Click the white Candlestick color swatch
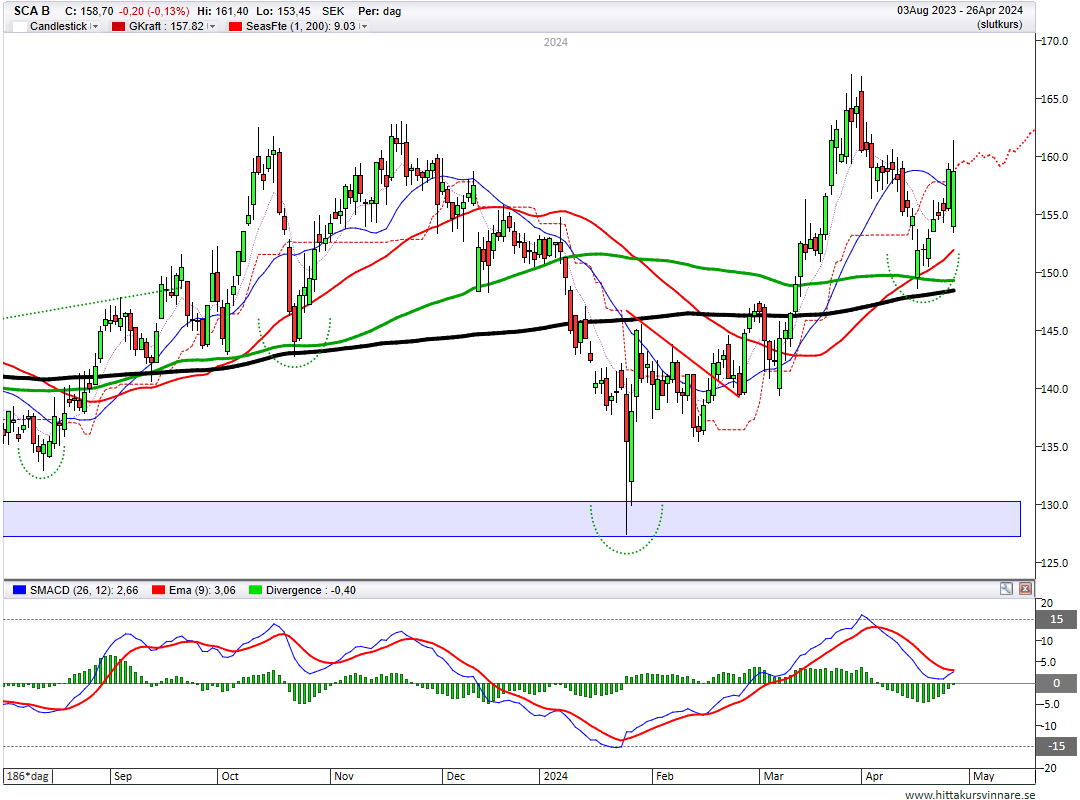The width and height of the screenshot is (1080, 800). click(x=19, y=26)
